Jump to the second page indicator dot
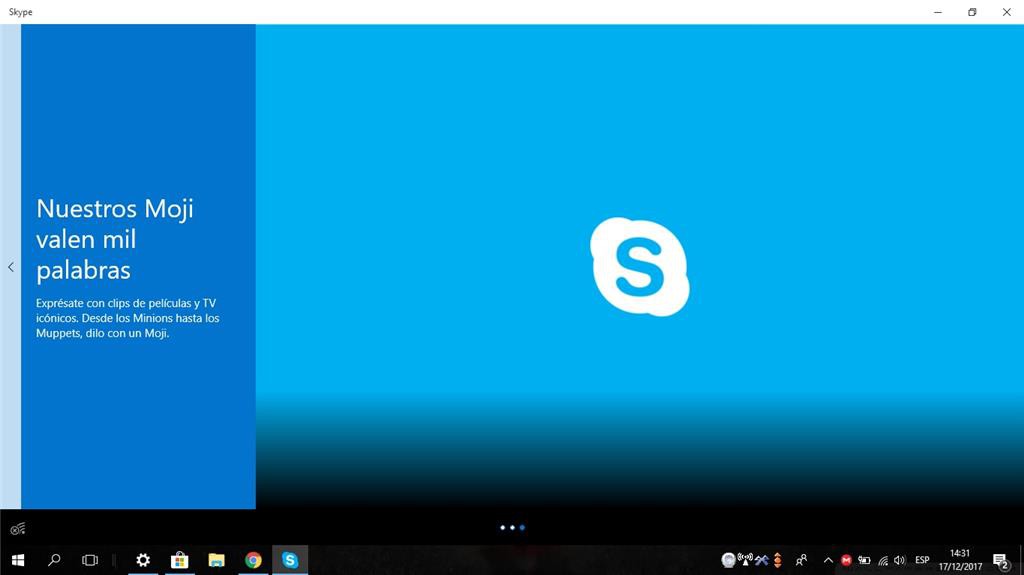The height and width of the screenshot is (575, 1024). (512, 527)
